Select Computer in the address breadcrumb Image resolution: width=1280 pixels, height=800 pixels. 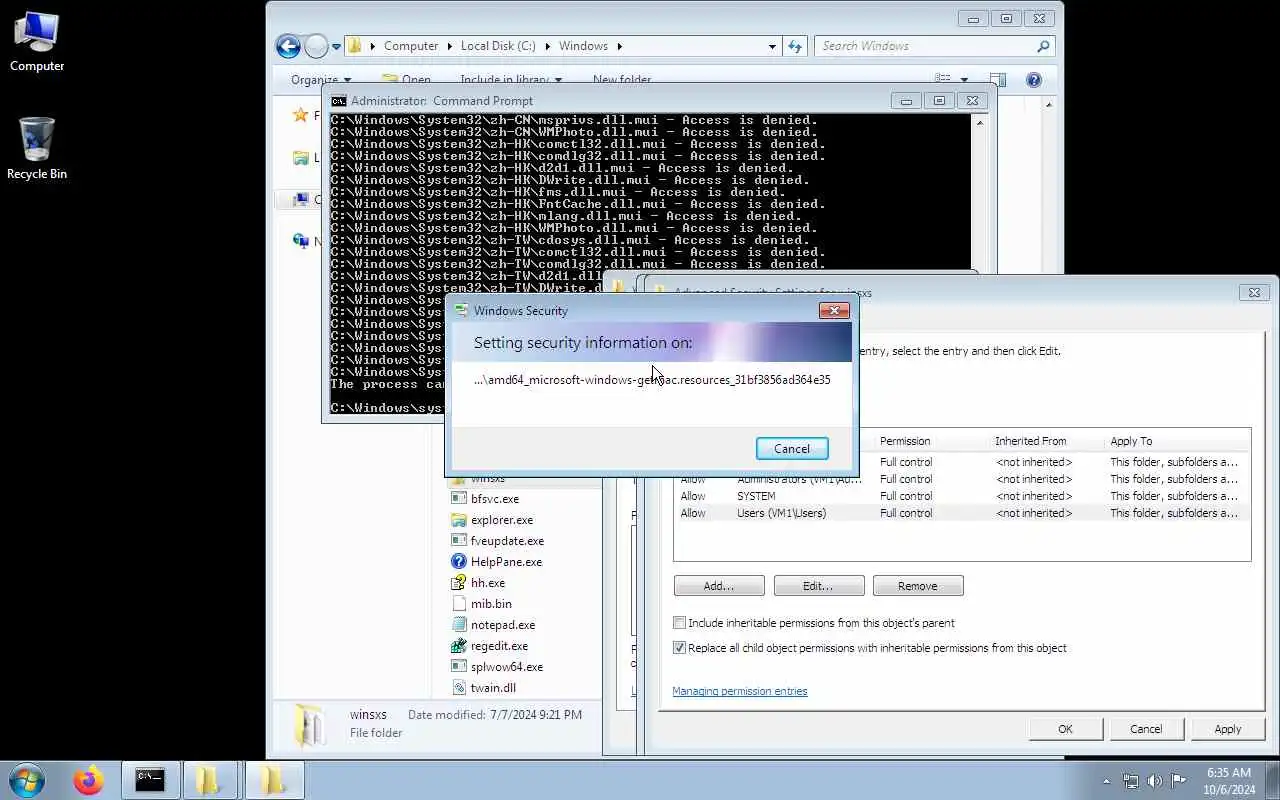411,46
